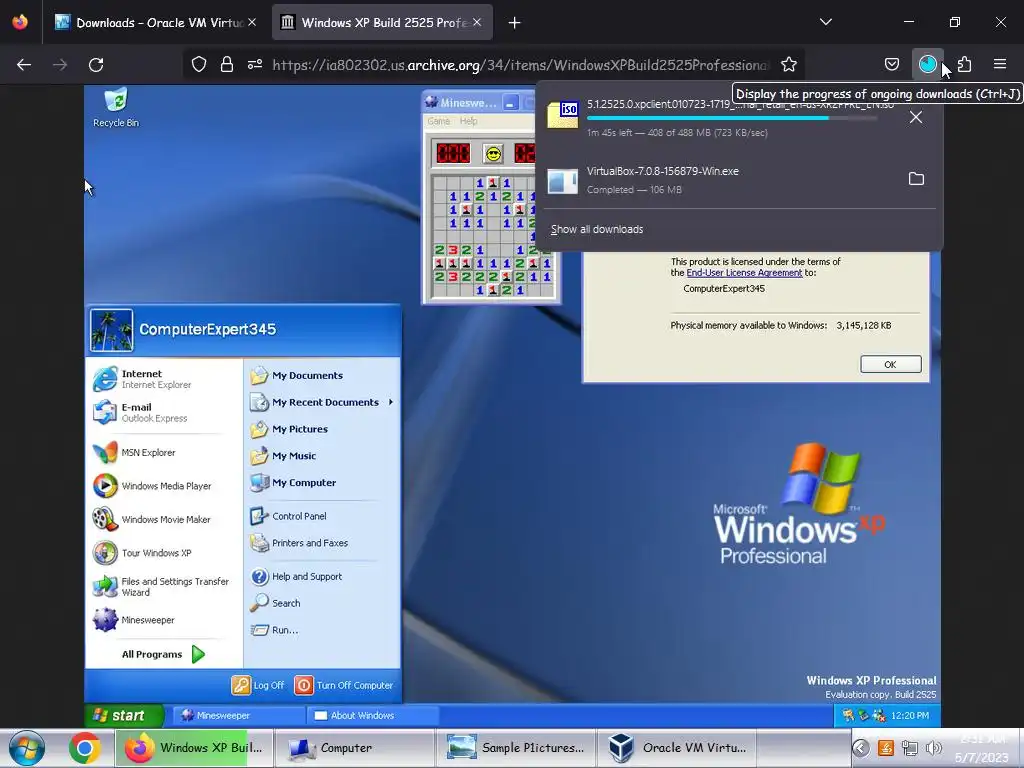Open the Recycle Bin desktop icon

point(116,108)
